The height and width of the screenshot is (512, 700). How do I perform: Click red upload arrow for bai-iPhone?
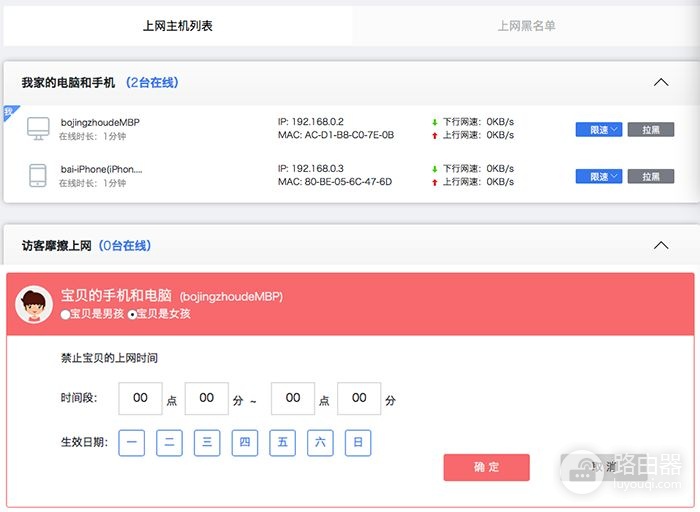pyautogui.click(x=434, y=182)
